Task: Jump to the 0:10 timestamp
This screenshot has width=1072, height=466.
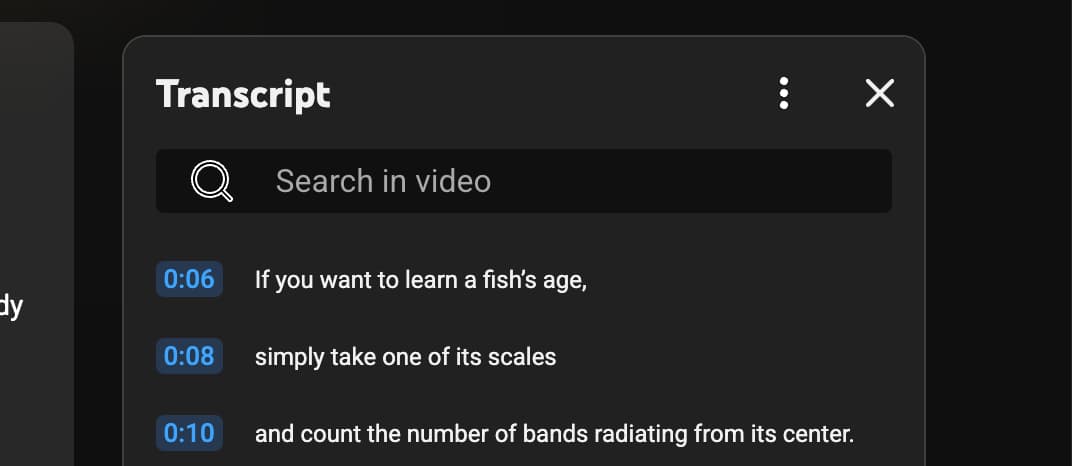Action: coord(189,434)
